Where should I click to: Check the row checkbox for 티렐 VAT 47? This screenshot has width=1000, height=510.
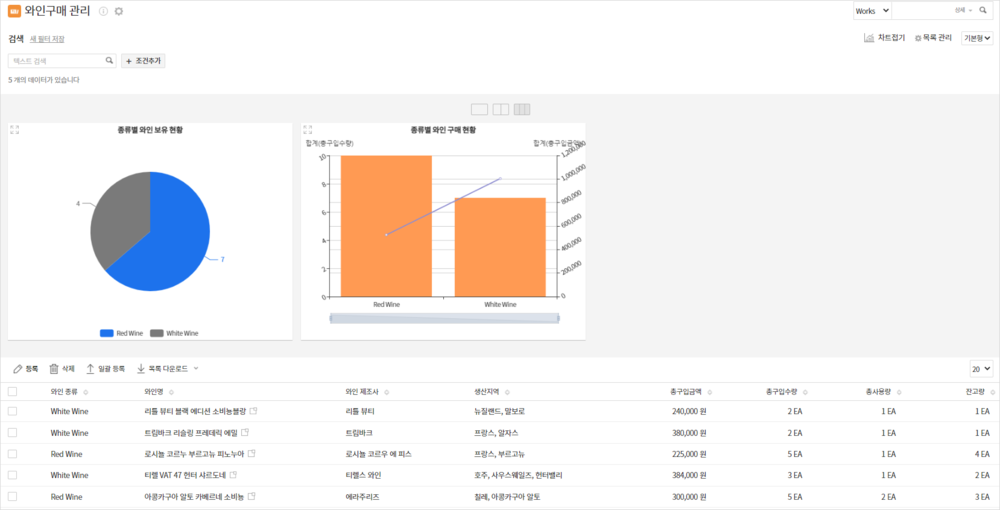(12, 475)
